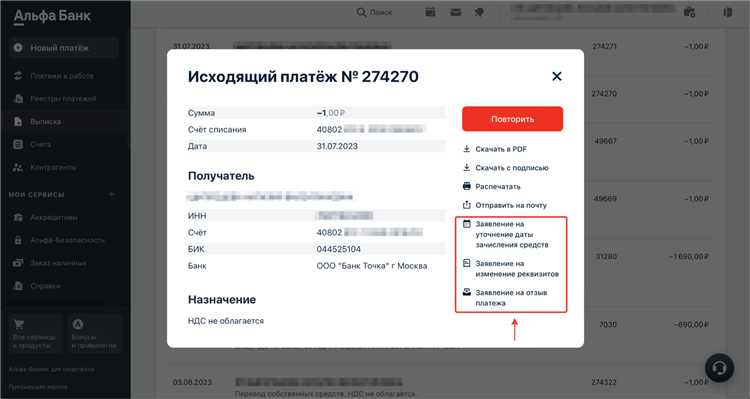
Task: Click the bank name ООО "Банк Точка" г Москва
Action: (x=372, y=266)
